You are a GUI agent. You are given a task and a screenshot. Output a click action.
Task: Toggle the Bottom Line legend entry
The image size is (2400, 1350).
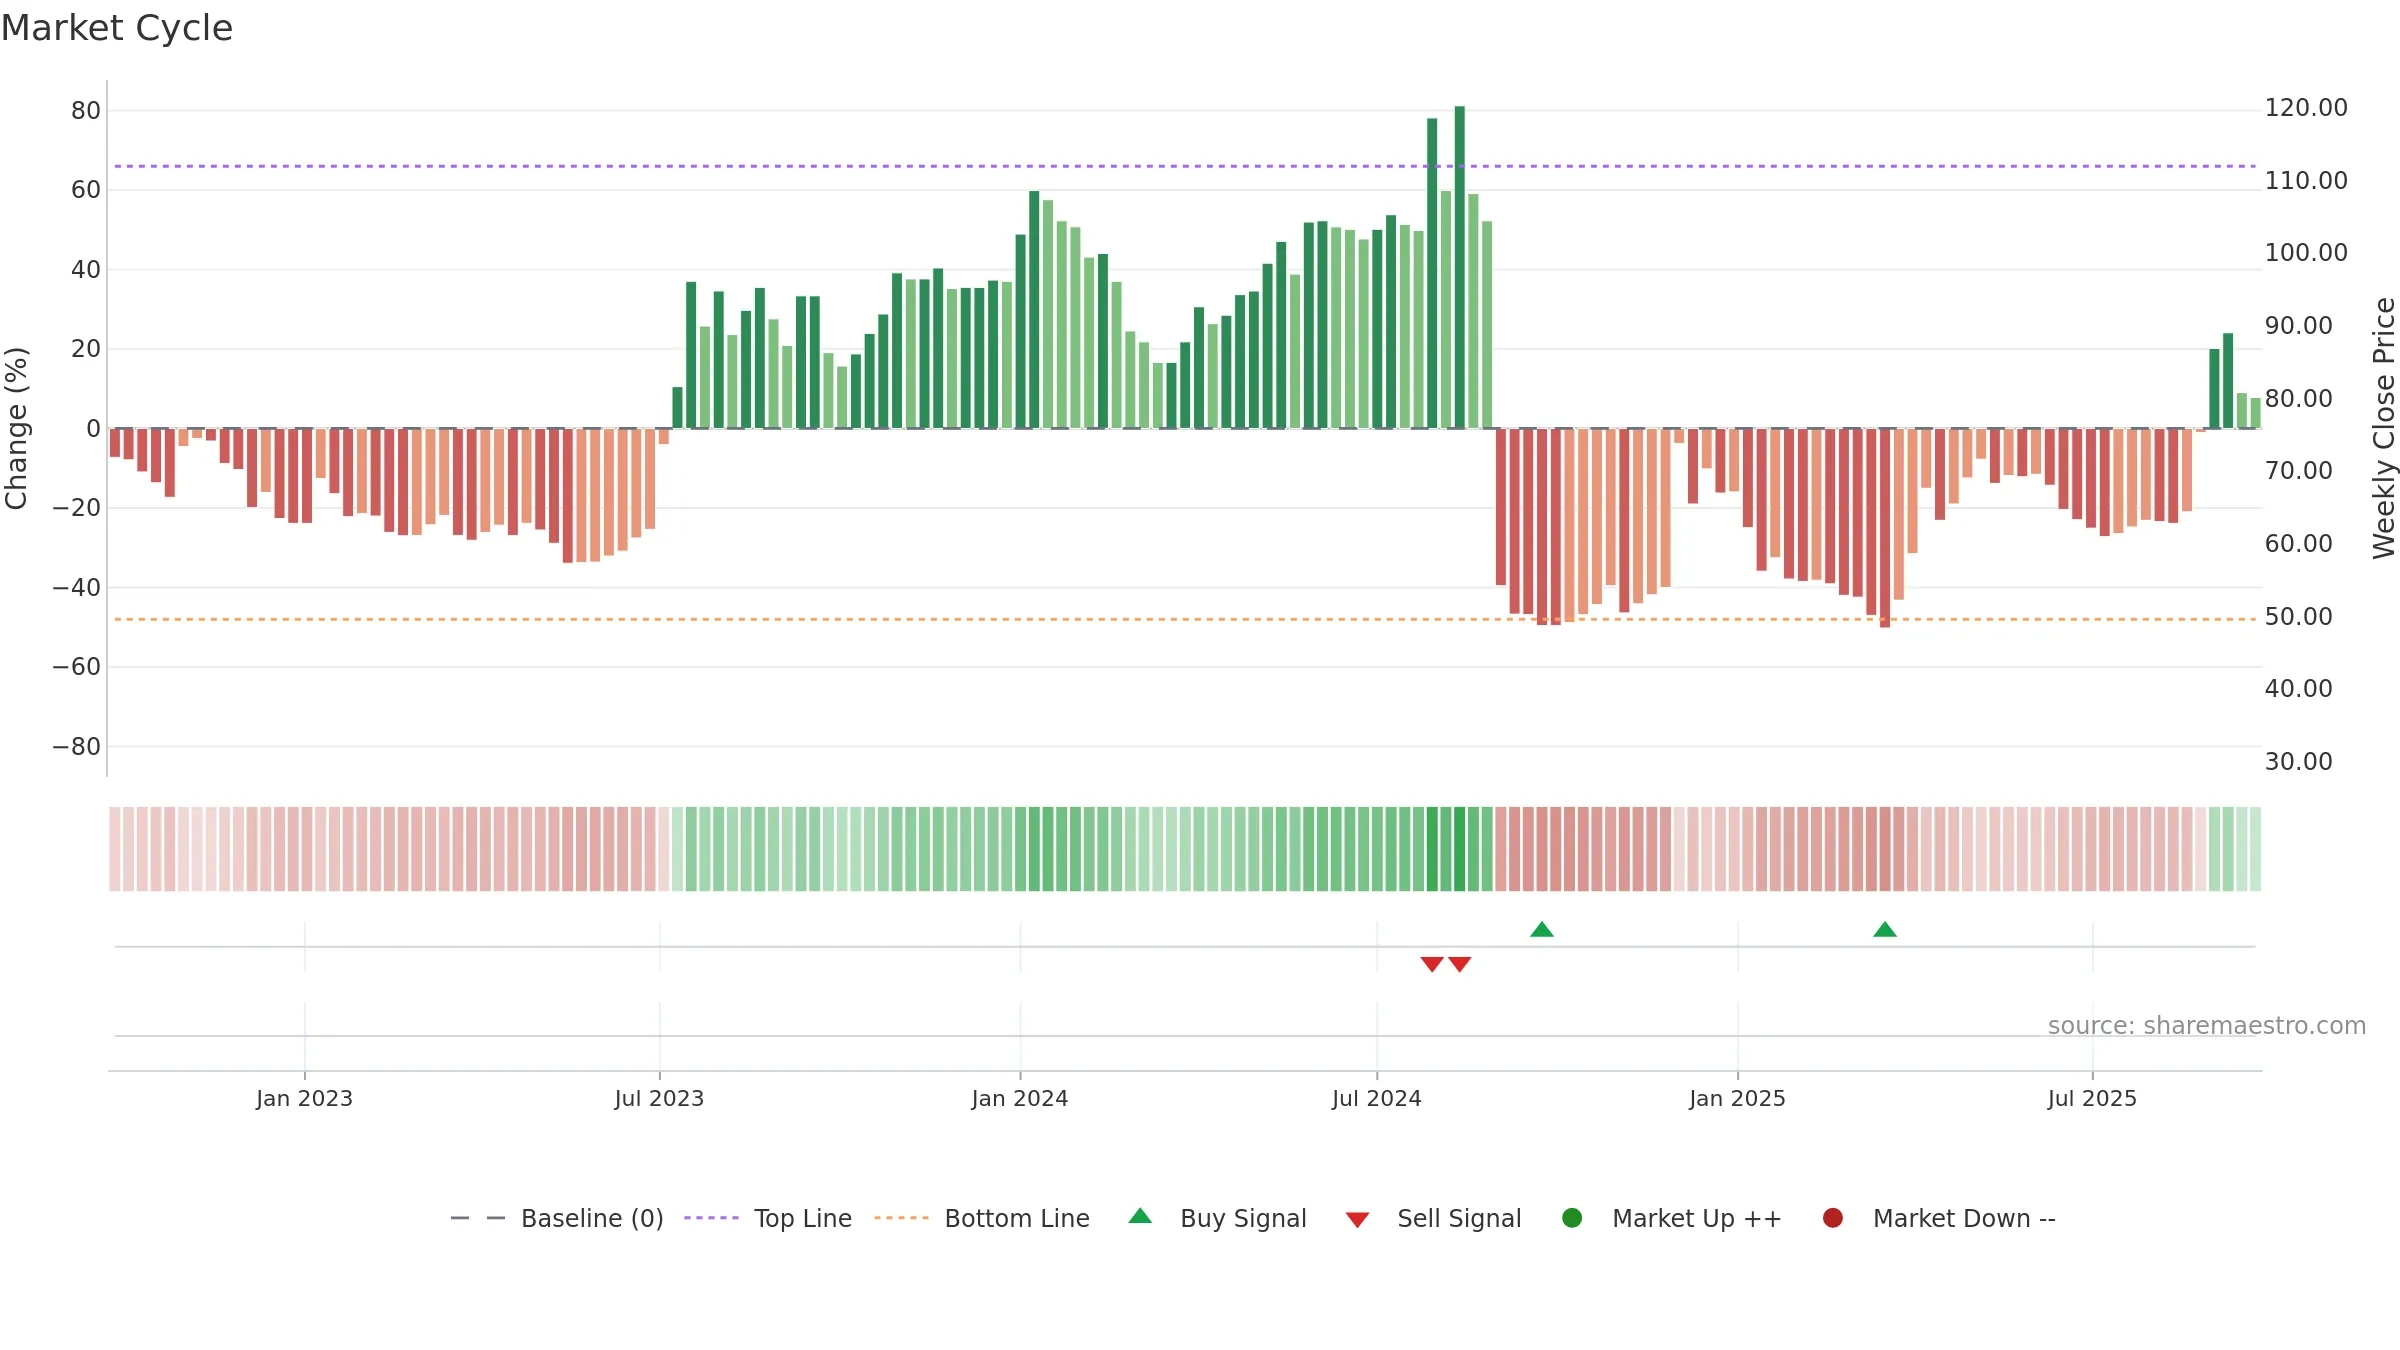coord(982,1218)
